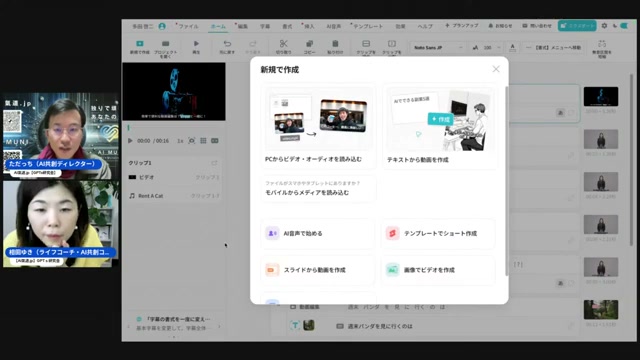Image resolution: width=640 pixels, height=360 pixels.
Task: Toggle the dark mode switch
Action: pyautogui.click(x=624, y=26)
